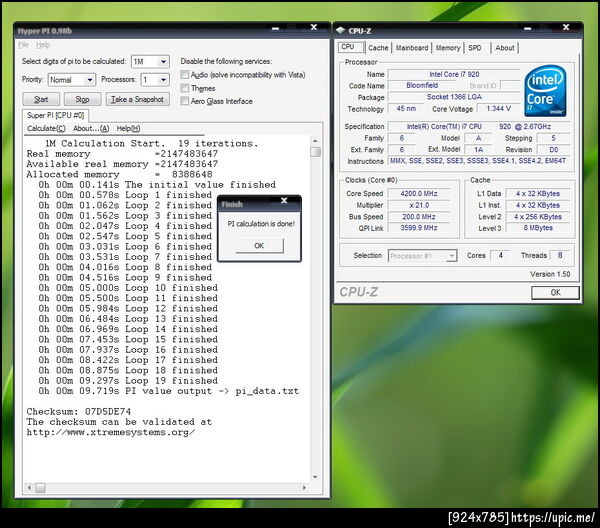Click the horizontal scrollbar right arrow
Screen dimensions: 600x528
[x=305, y=488]
